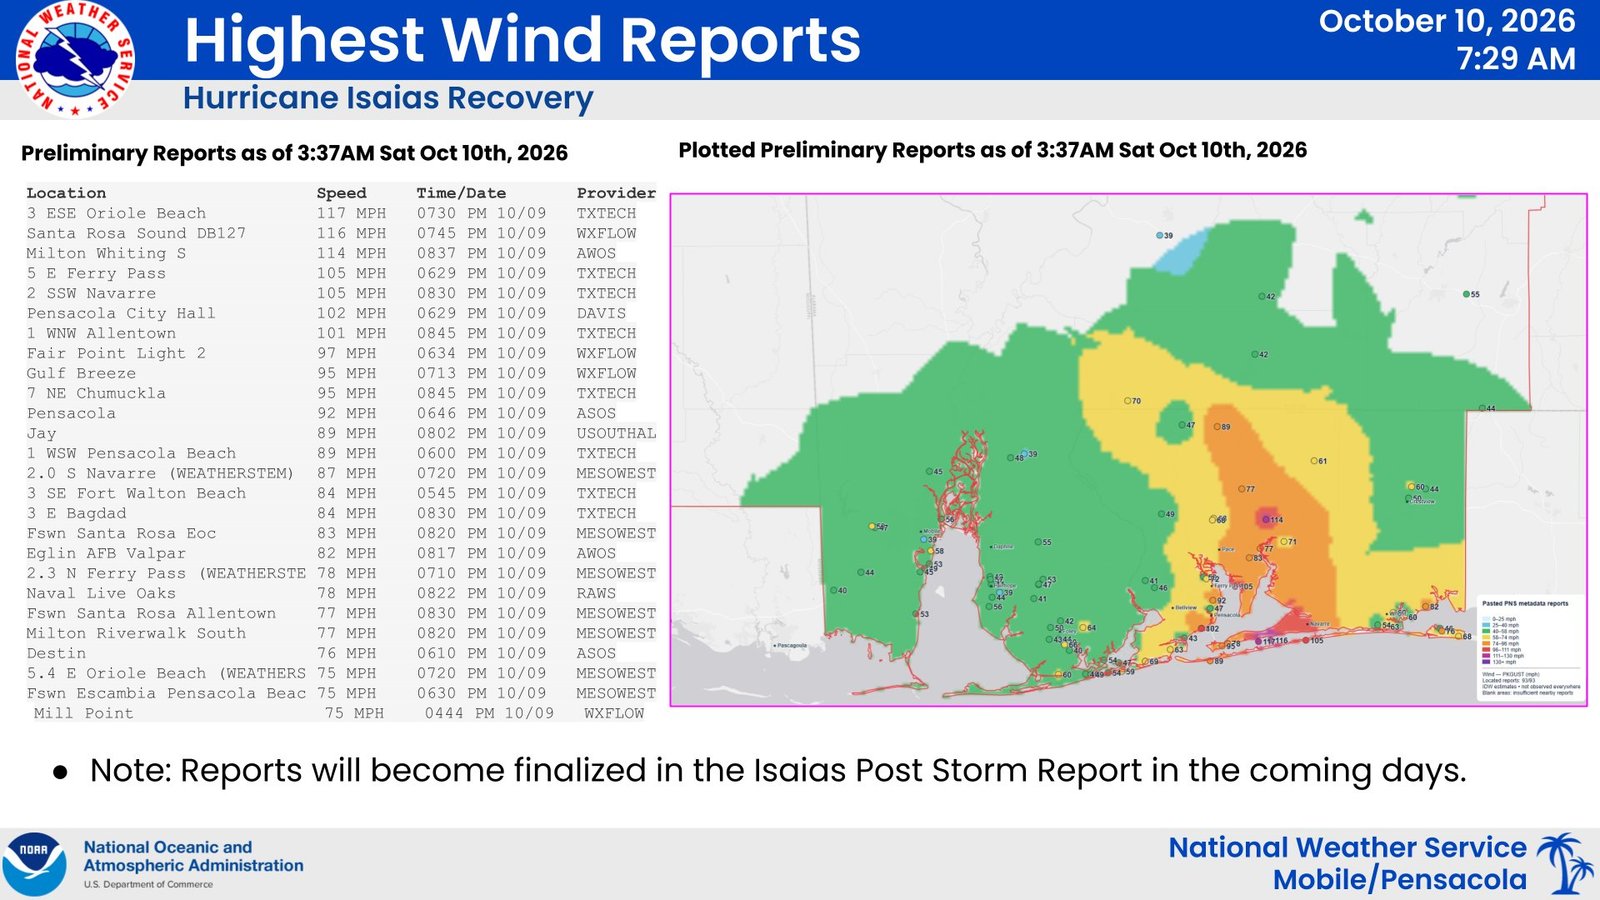Click the '116 MPH' speed value

tap(351, 233)
